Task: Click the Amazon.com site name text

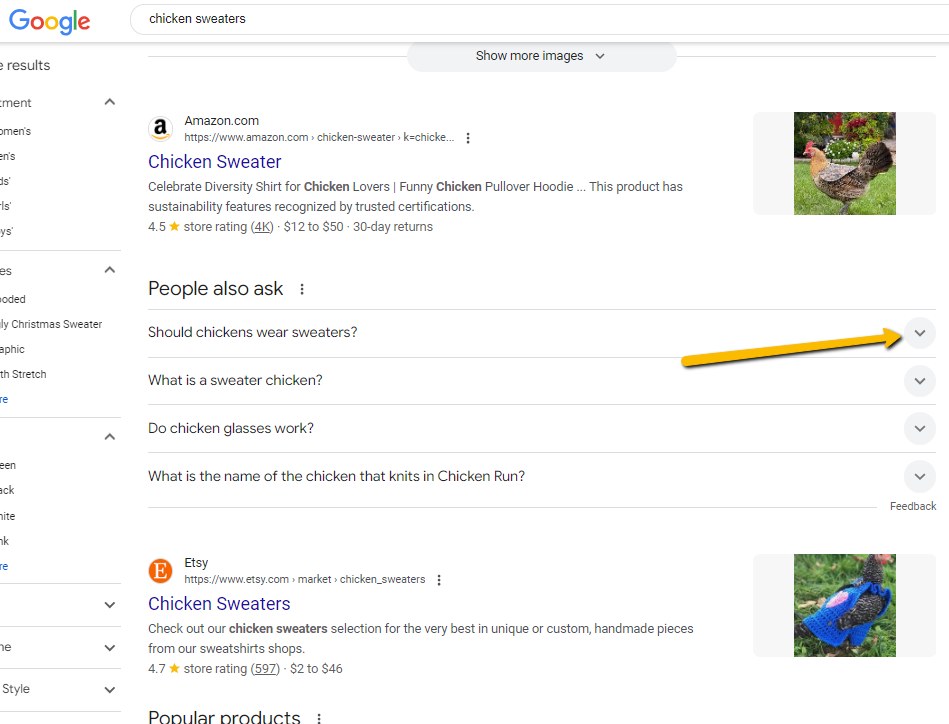Action: coord(222,121)
